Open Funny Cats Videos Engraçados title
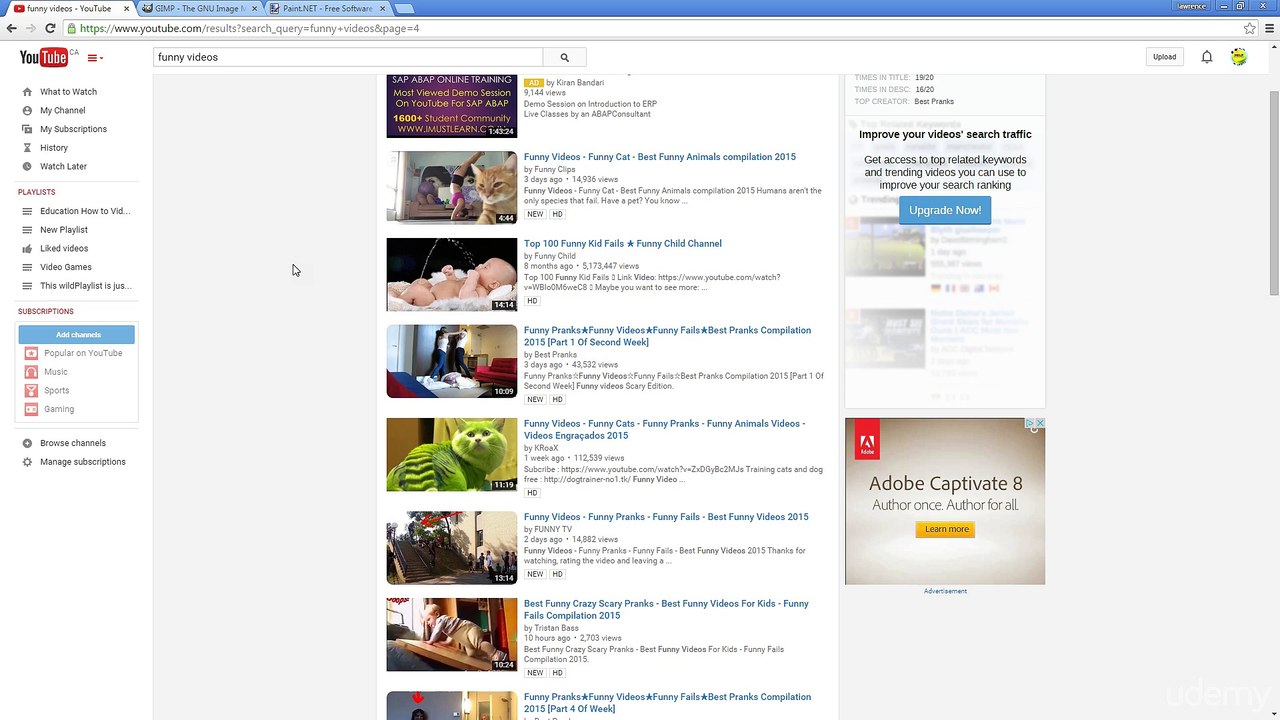1280x720 pixels. pos(664,429)
